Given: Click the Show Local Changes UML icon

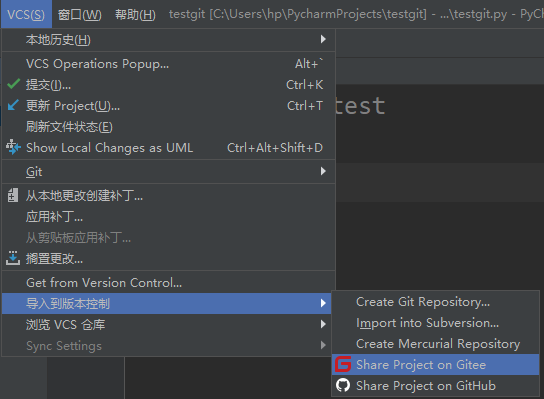Looking at the screenshot, I should 13,147.
